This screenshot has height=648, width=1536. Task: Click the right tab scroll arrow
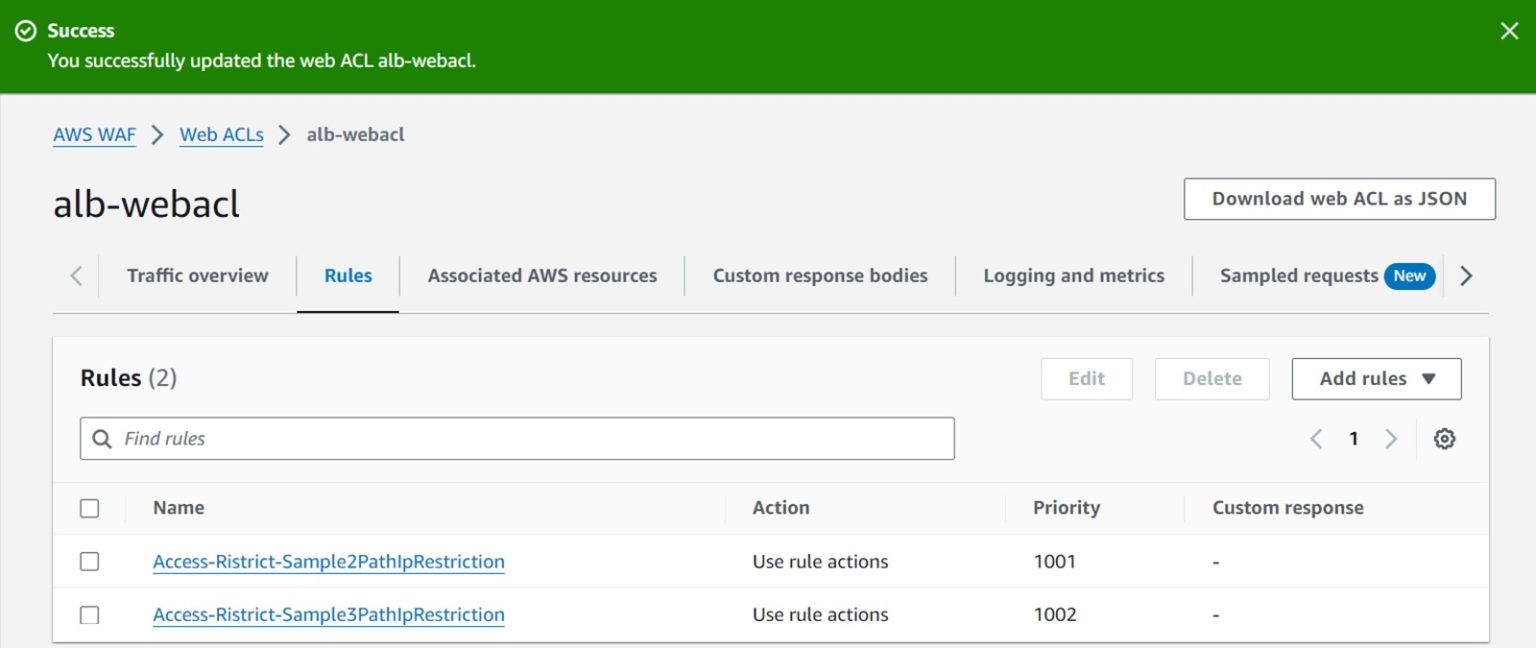click(x=1466, y=275)
